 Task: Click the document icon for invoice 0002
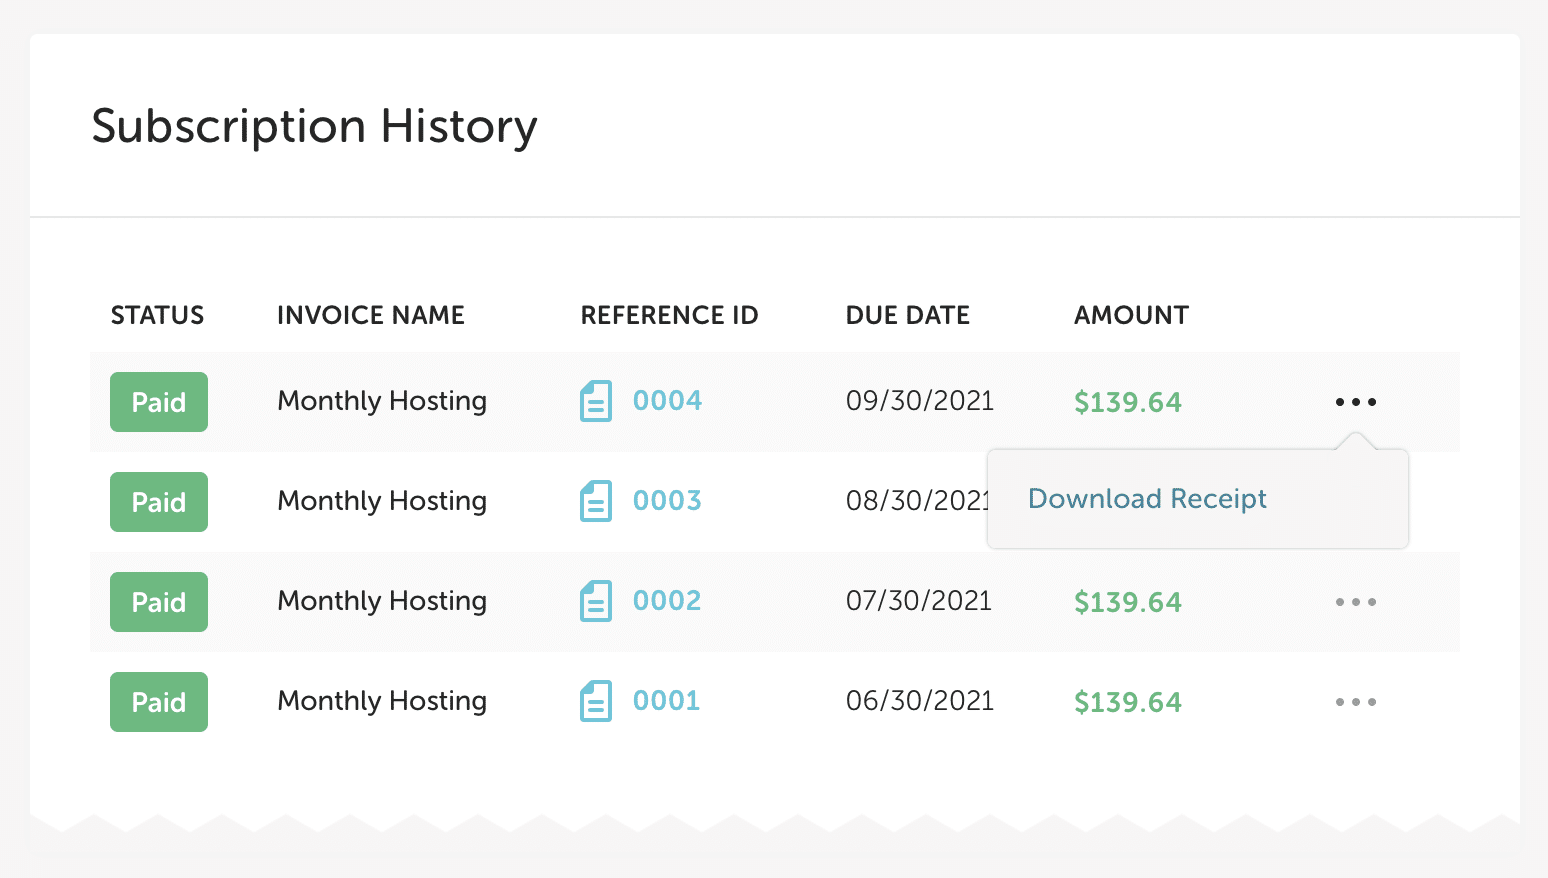[x=595, y=601]
